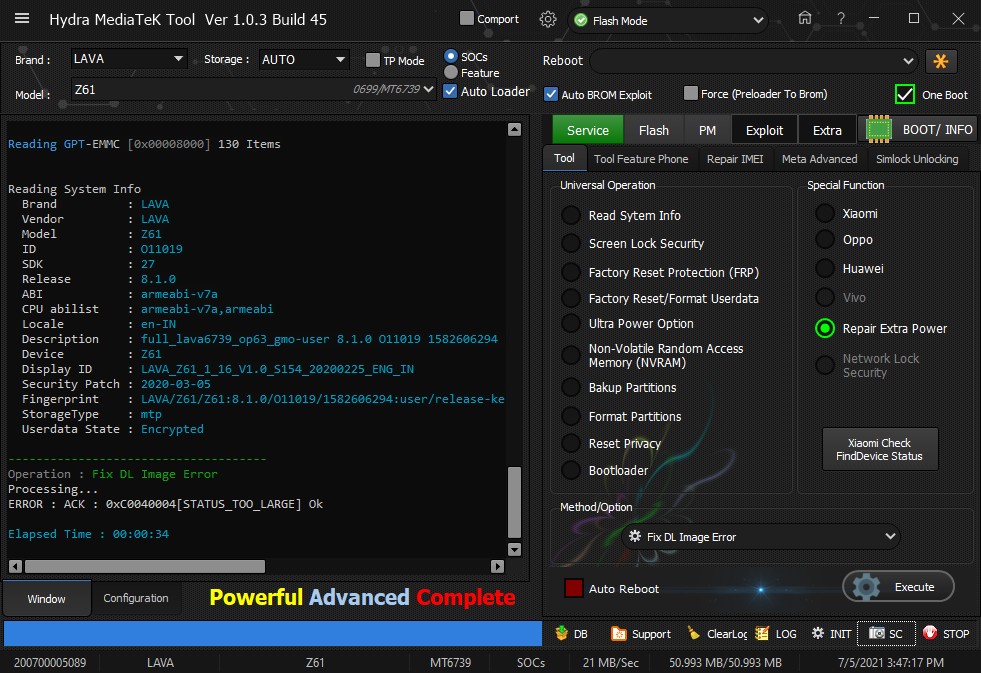Uncheck Auto BROM Exploit
Screen dimensions: 981x673
tap(551, 94)
